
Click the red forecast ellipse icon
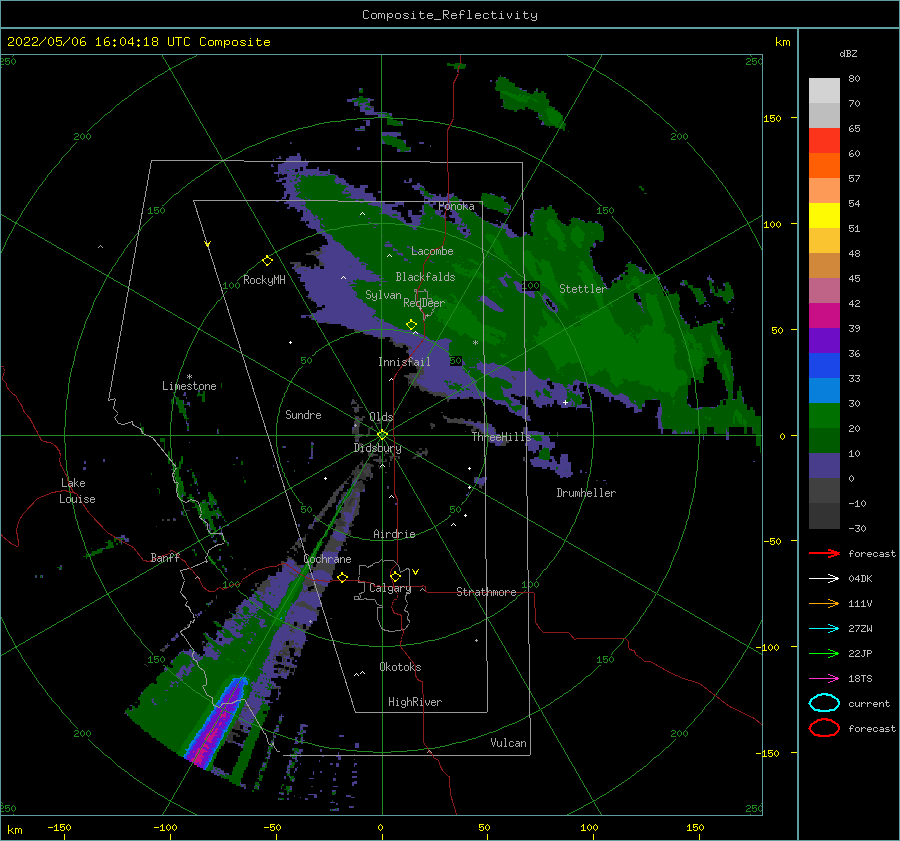point(824,728)
